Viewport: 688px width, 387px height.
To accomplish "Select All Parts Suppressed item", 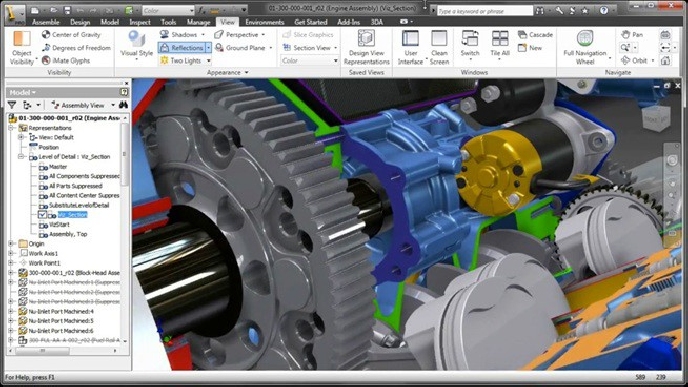I will pyautogui.click(x=75, y=186).
